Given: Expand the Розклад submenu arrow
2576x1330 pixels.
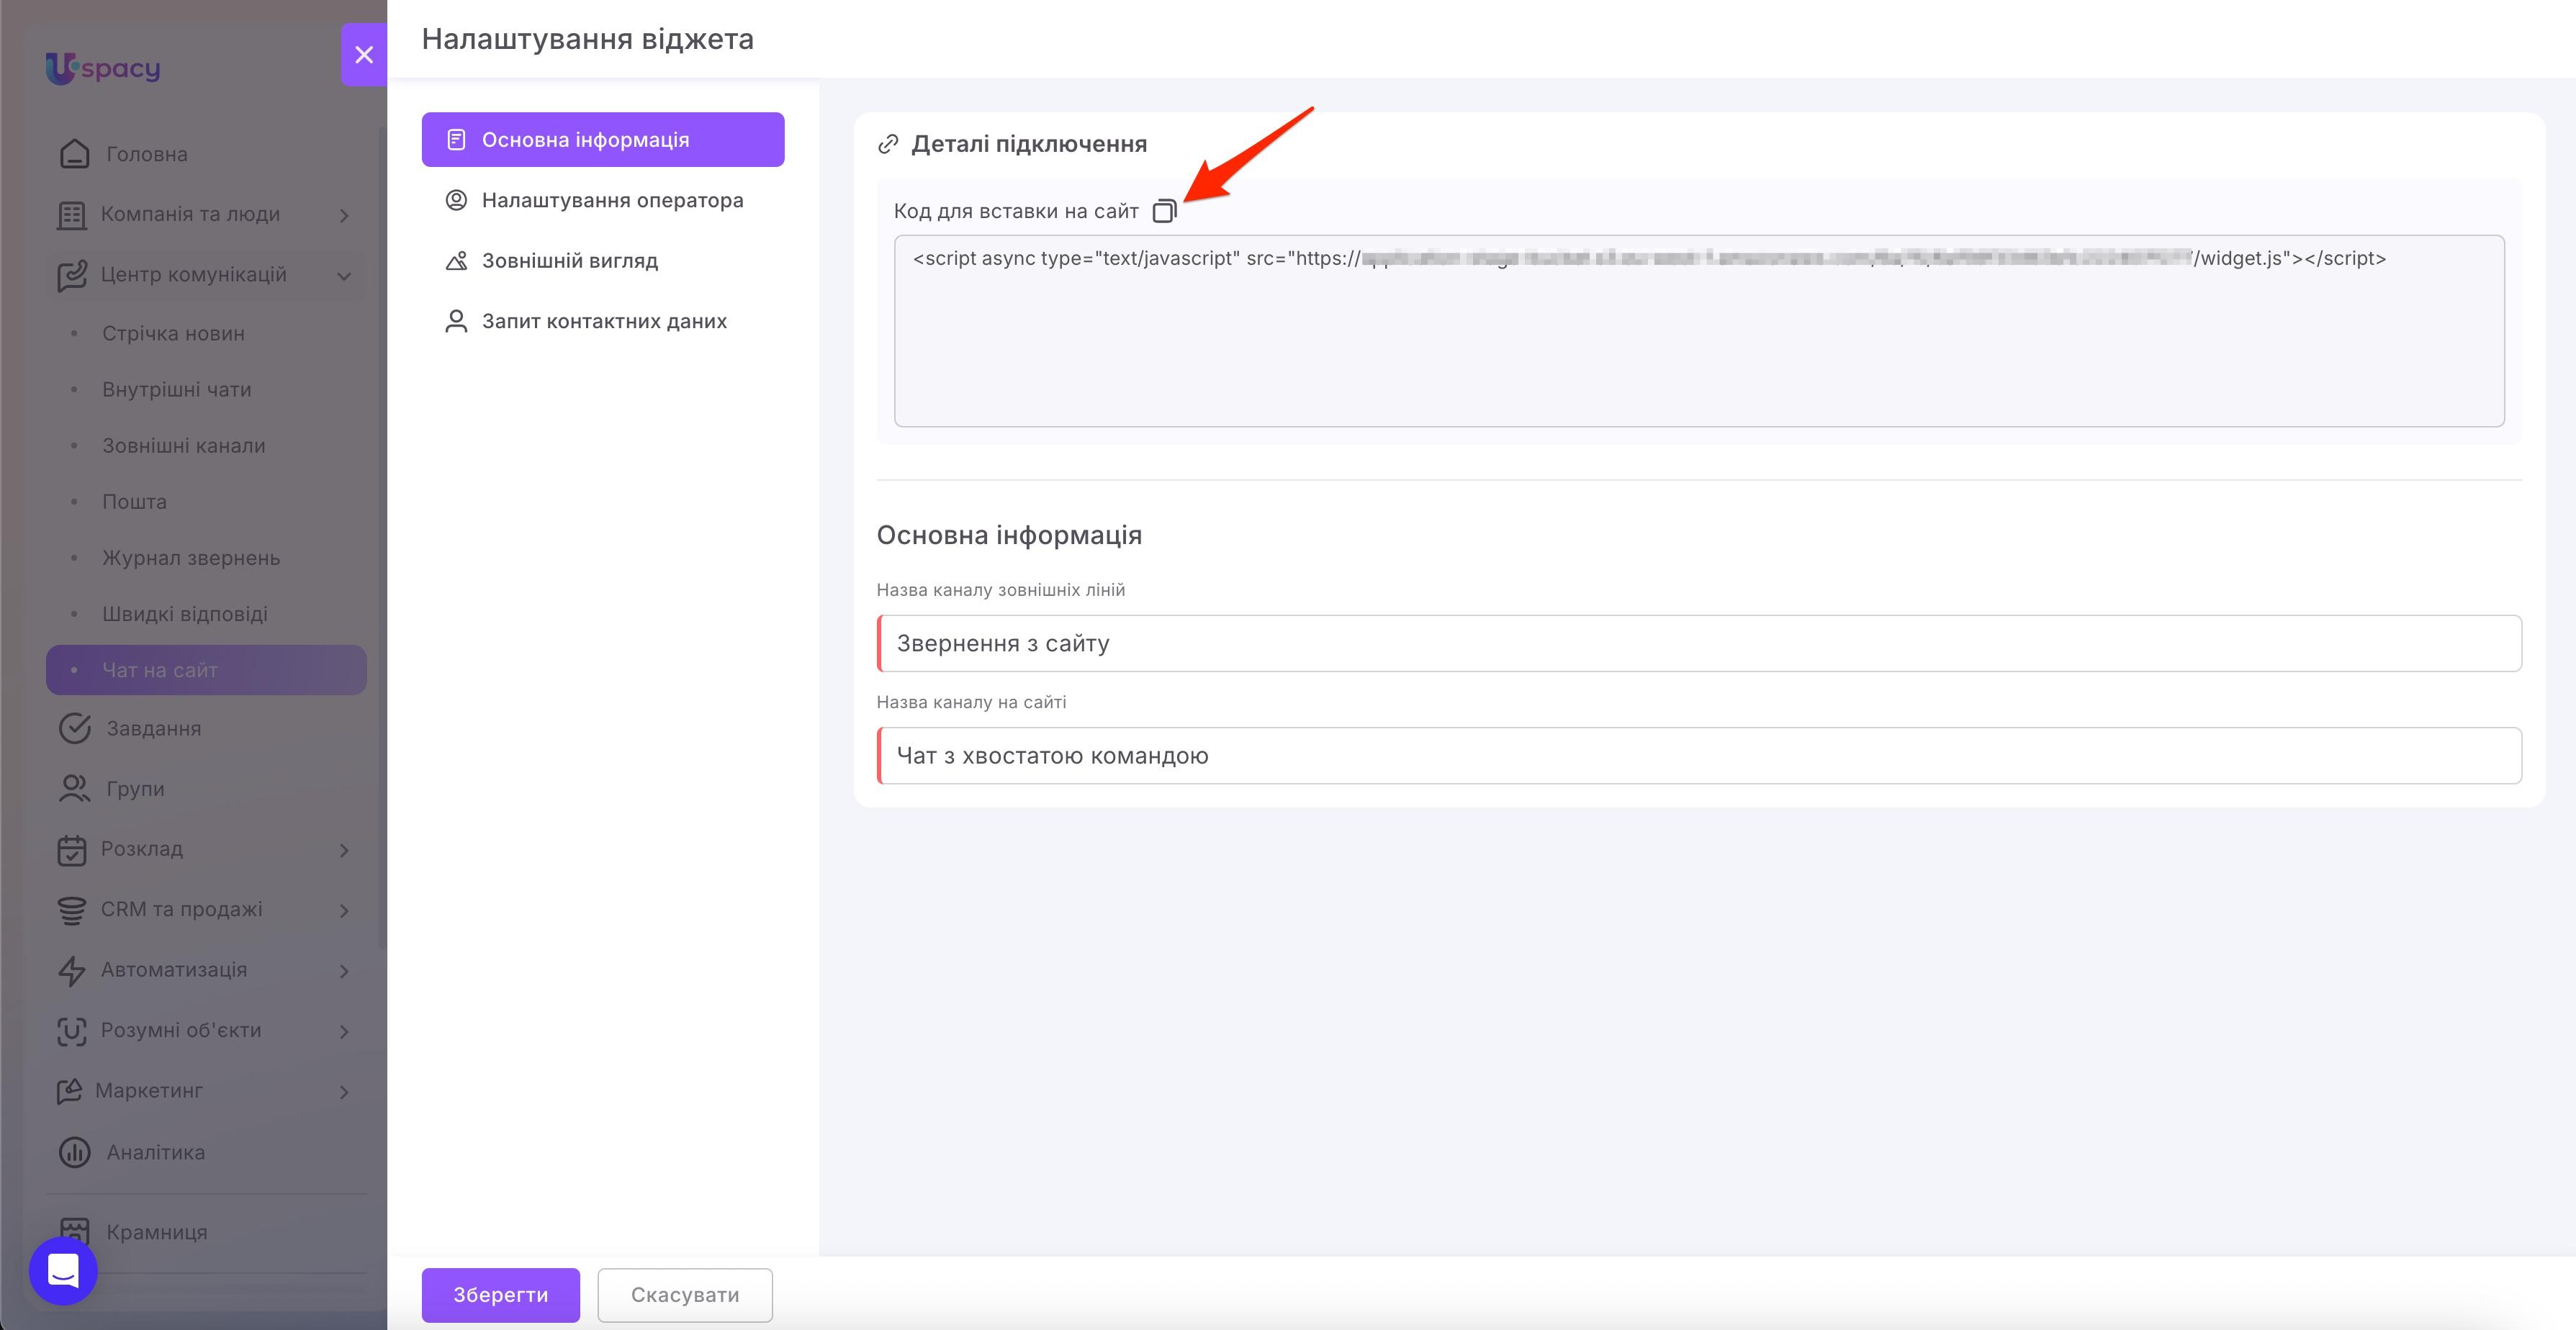Looking at the screenshot, I should 344,850.
